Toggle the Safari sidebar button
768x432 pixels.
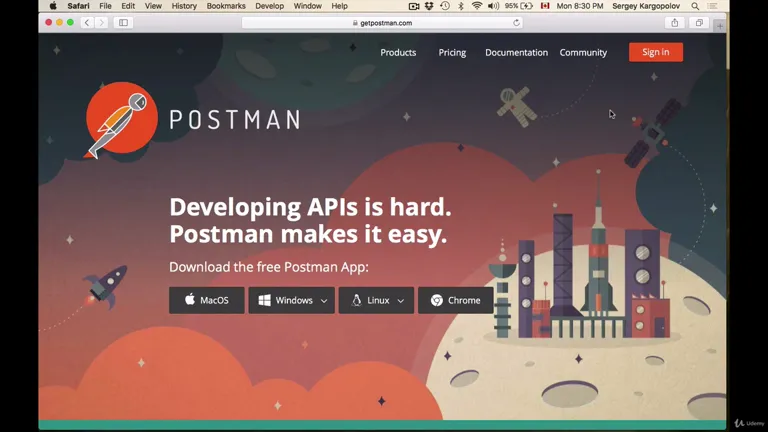click(x=123, y=23)
